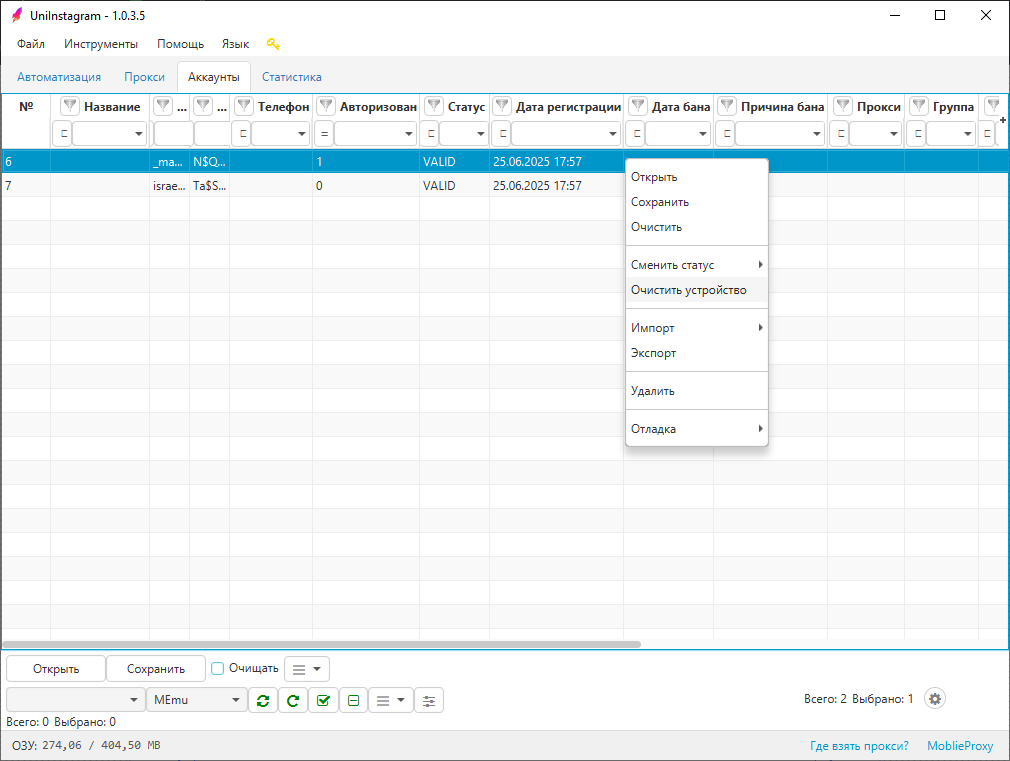The image size is (1010, 761).
Task: Choose Экспорт in context menu
Action: tap(697, 352)
